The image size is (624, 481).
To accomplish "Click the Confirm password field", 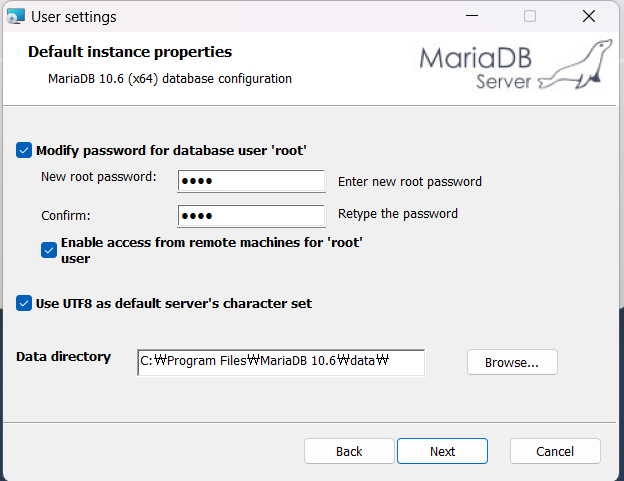I will (252, 216).
